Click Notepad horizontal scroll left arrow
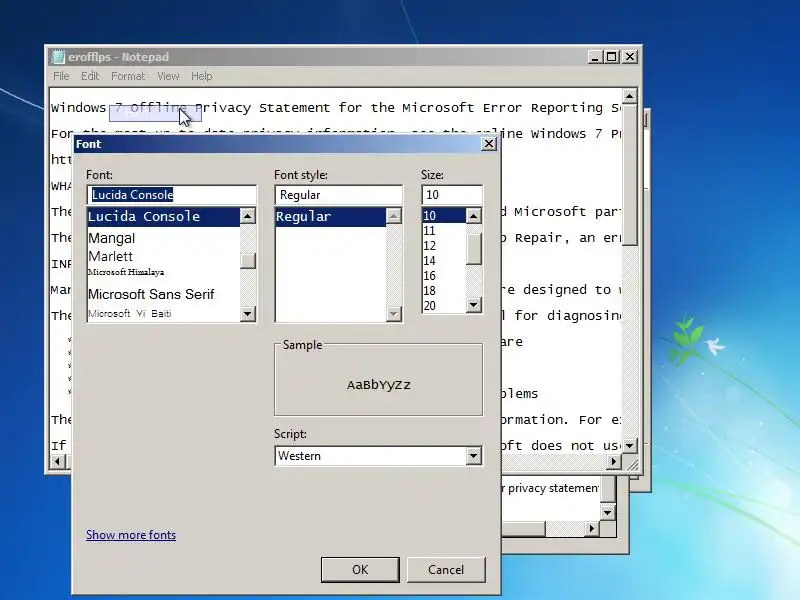The width and height of the screenshot is (800, 600). coord(57,462)
